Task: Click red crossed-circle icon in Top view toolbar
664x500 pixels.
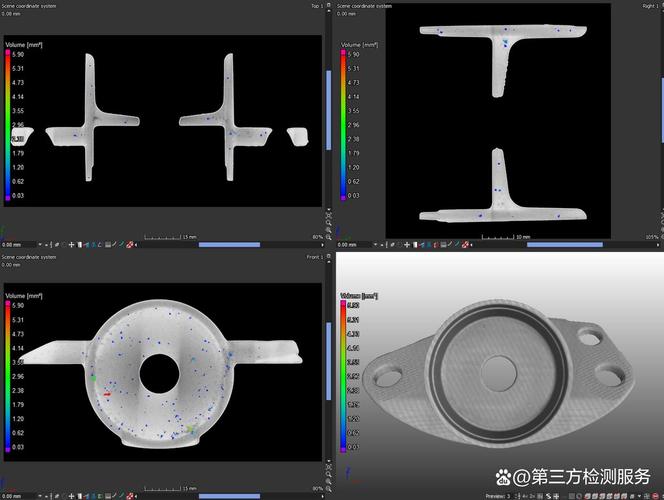Action: coord(130,244)
